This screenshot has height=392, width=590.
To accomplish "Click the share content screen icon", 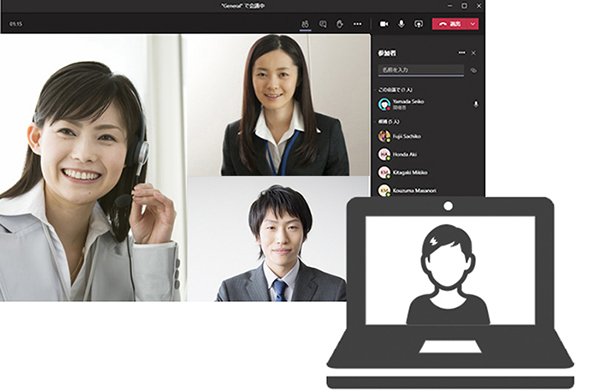I will pyautogui.click(x=418, y=24).
